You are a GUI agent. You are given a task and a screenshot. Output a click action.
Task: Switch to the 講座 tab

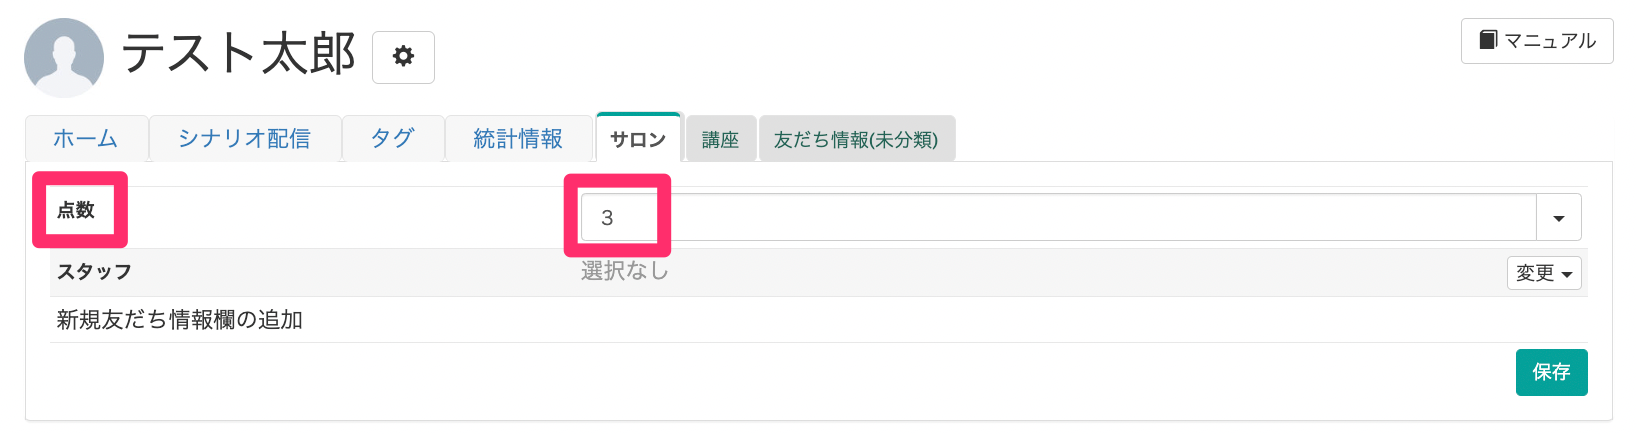click(720, 140)
